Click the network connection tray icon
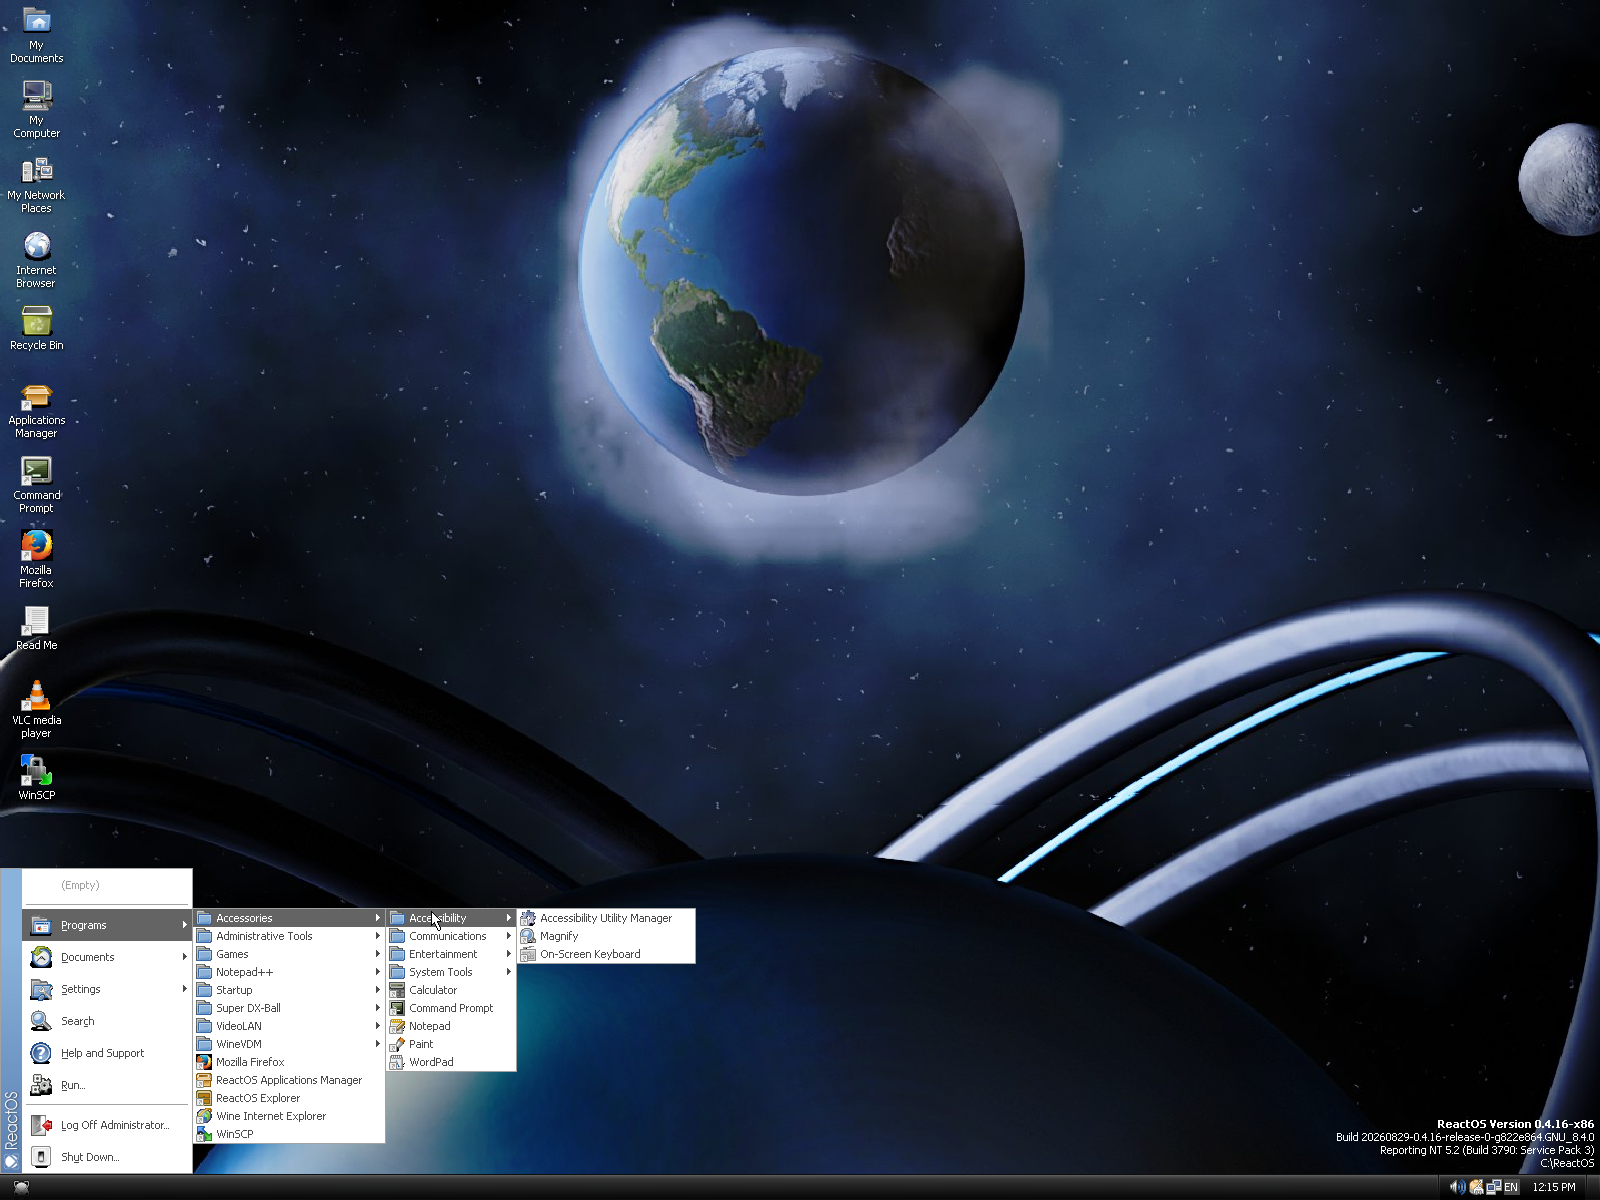1600x1200 pixels. (x=1493, y=1187)
